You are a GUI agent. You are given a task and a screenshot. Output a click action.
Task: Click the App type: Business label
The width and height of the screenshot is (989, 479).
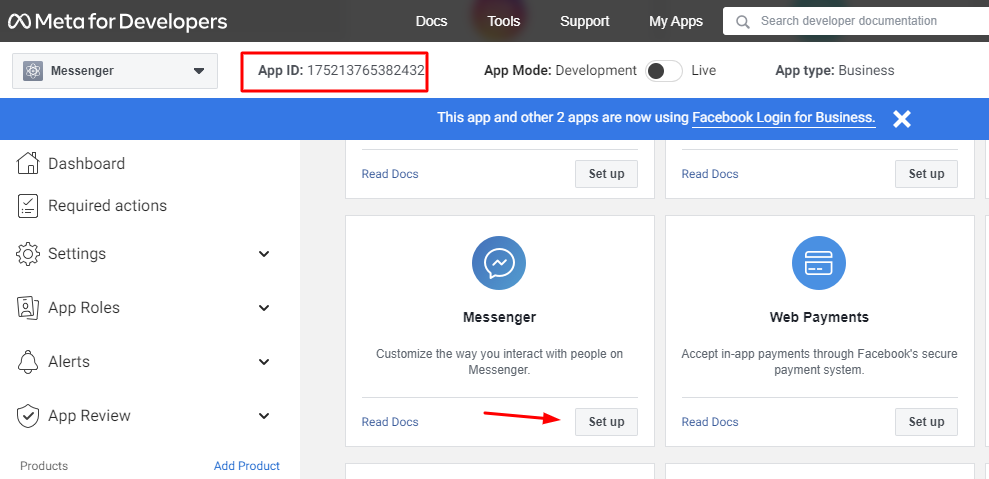coord(834,71)
